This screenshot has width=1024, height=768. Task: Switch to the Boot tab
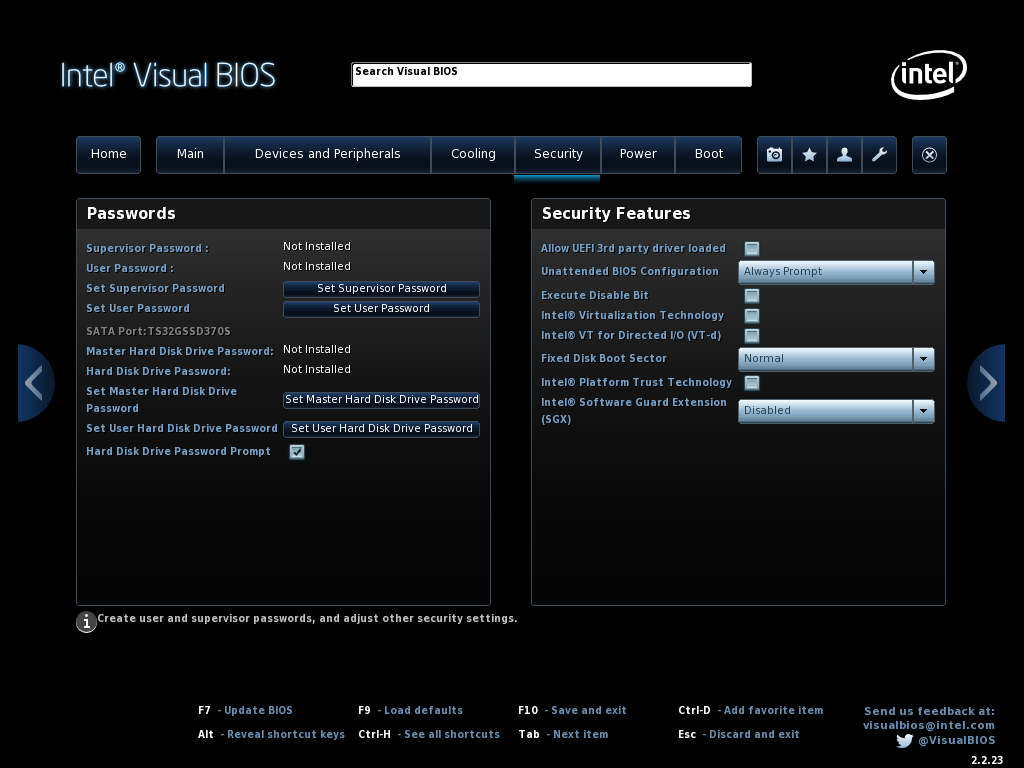point(709,155)
